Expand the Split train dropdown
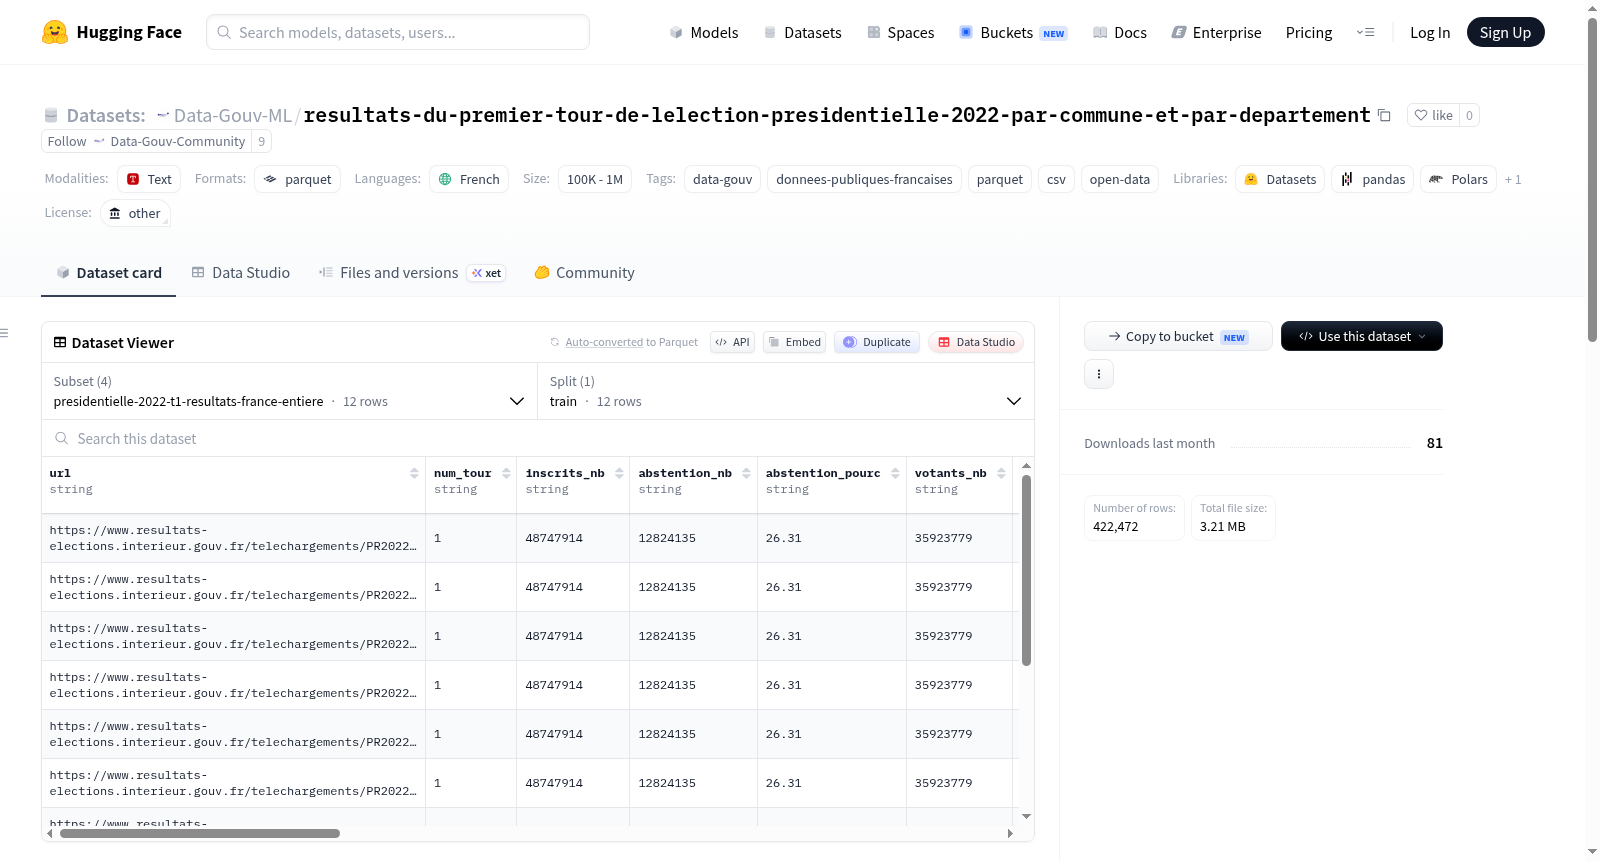 [785, 391]
